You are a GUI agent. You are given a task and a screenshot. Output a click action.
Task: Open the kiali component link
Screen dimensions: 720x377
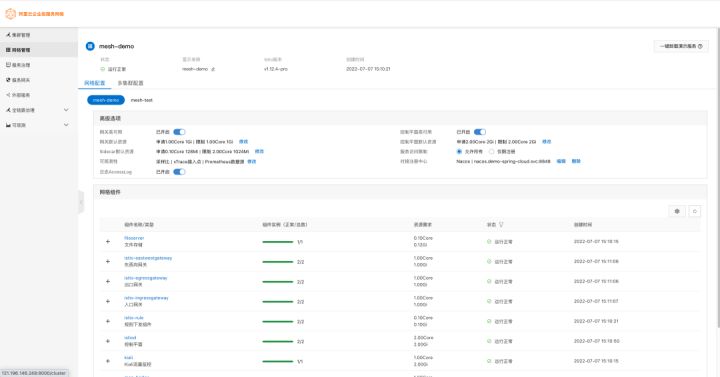129,358
